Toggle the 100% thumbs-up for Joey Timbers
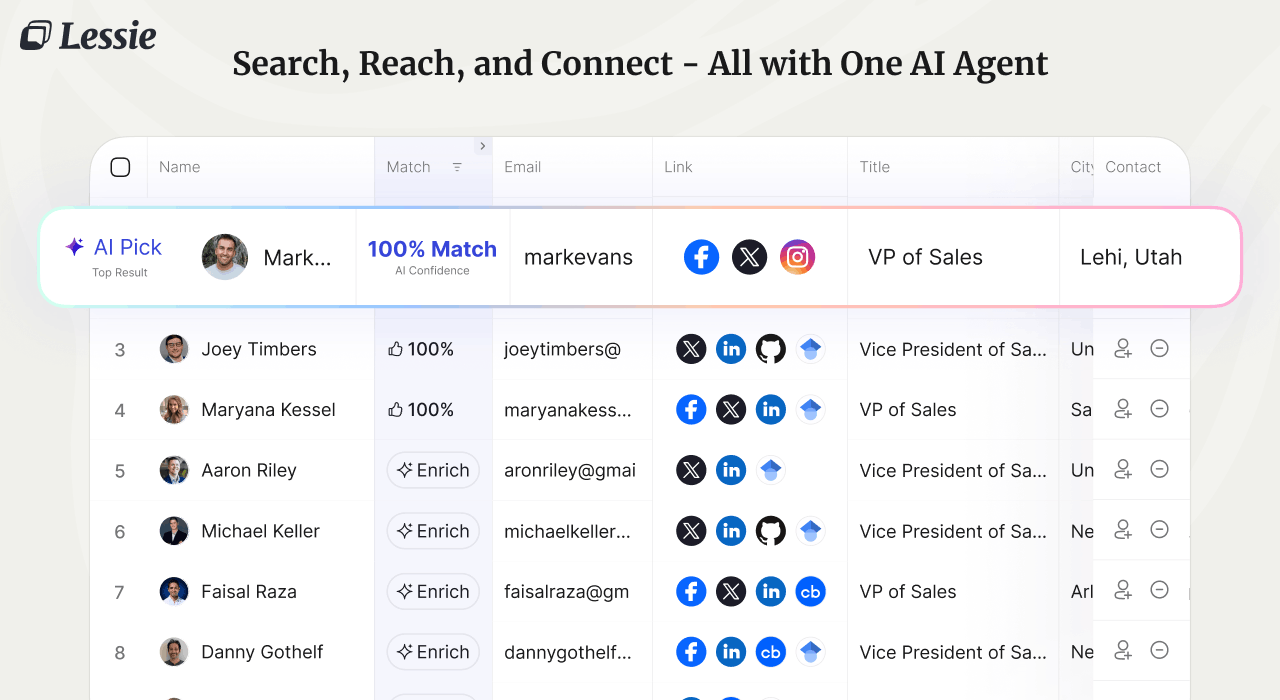The height and width of the screenshot is (700, 1280). click(x=421, y=349)
